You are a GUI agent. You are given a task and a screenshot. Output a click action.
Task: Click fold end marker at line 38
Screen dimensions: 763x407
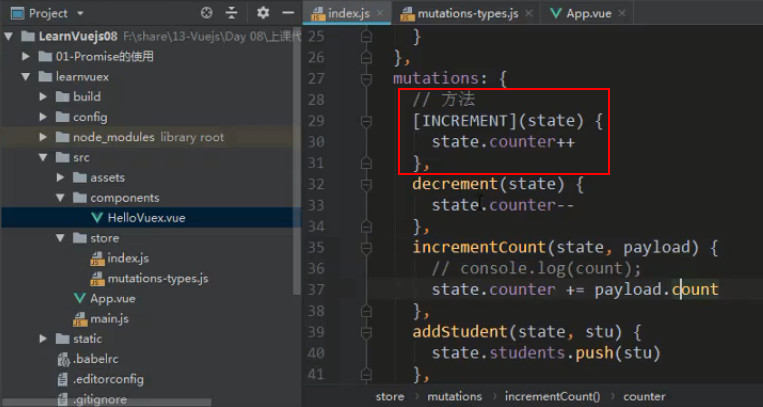pyautogui.click(x=366, y=310)
